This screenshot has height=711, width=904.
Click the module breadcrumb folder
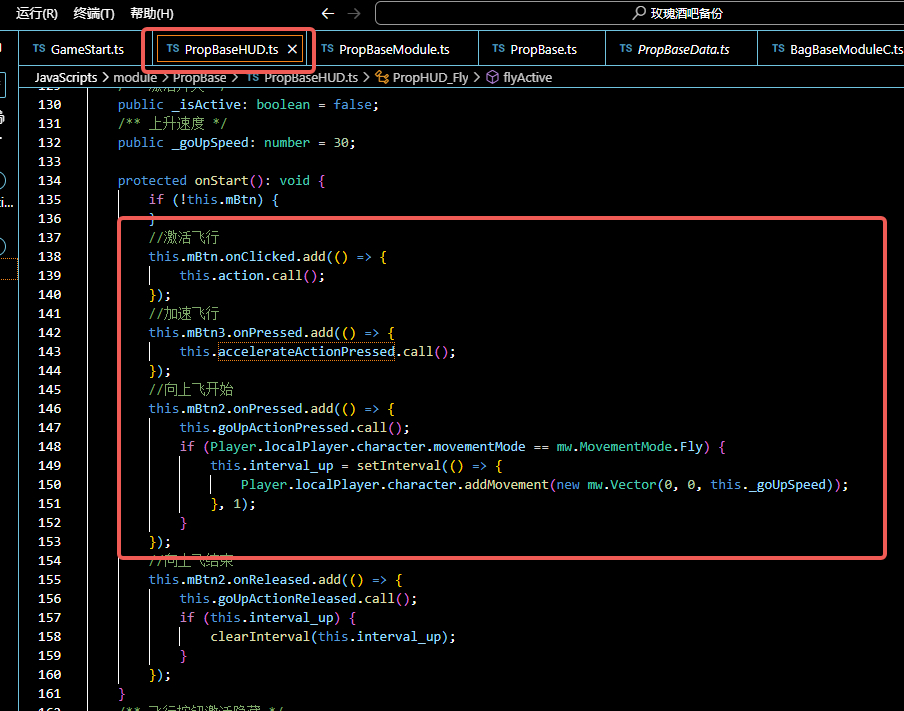(x=135, y=77)
